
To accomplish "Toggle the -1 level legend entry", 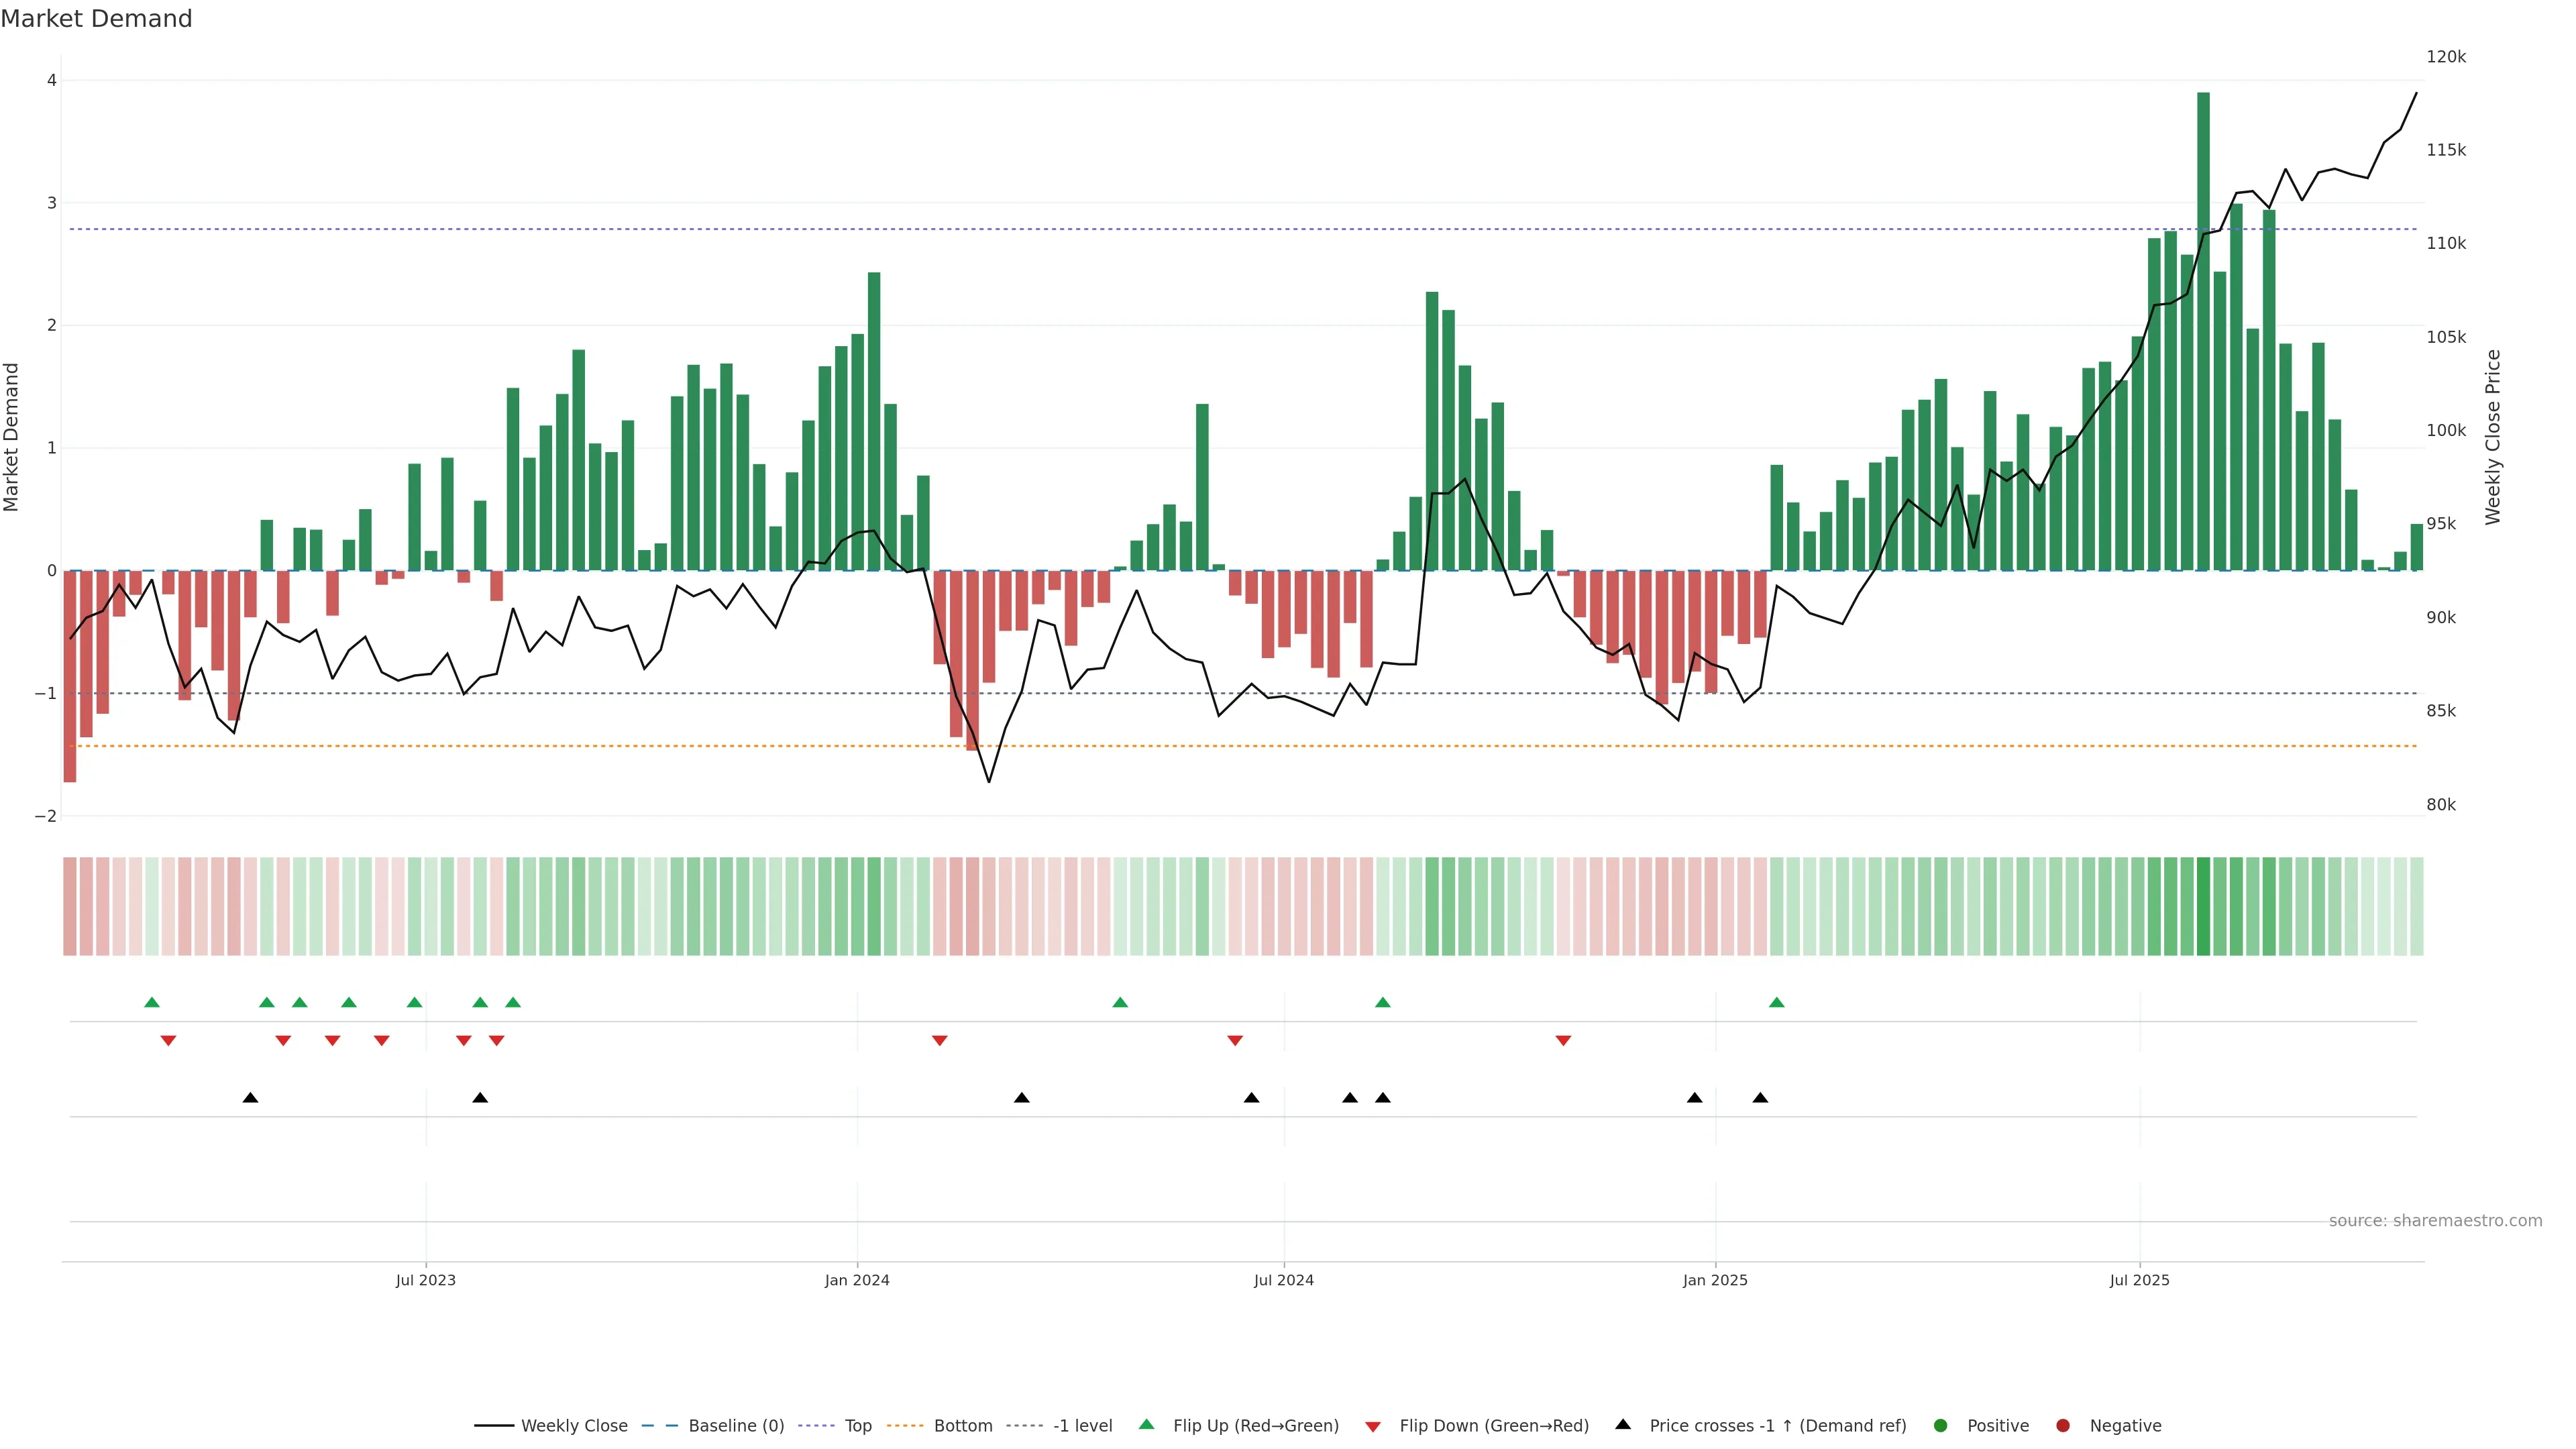I will click(1082, 1425).
